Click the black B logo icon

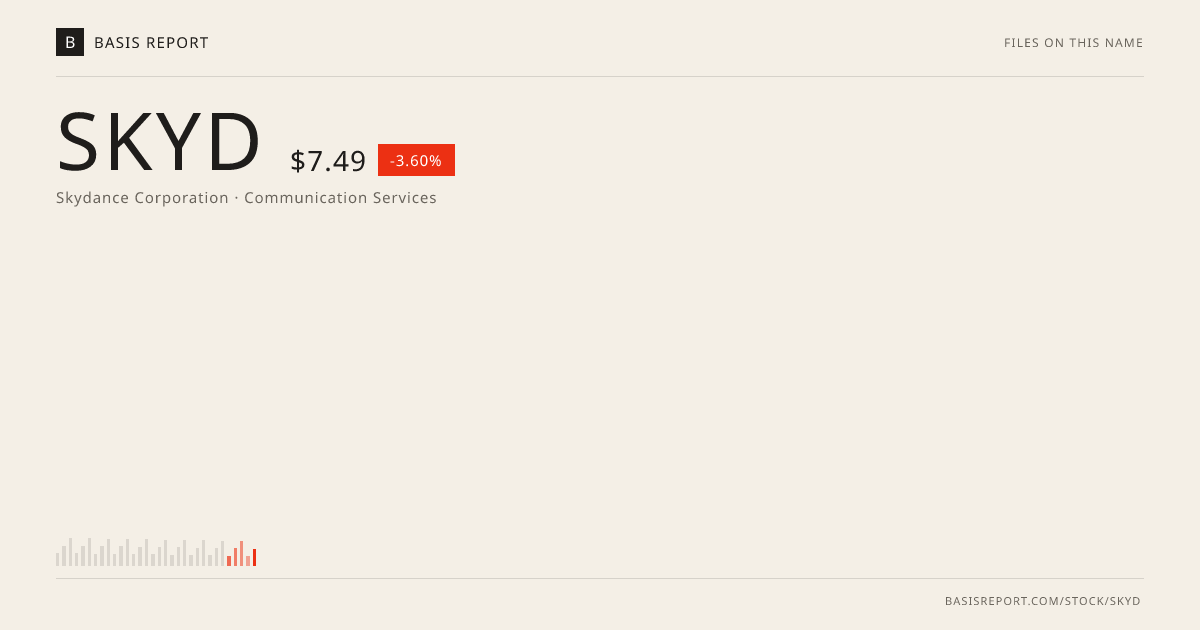[x=70, y=42]
